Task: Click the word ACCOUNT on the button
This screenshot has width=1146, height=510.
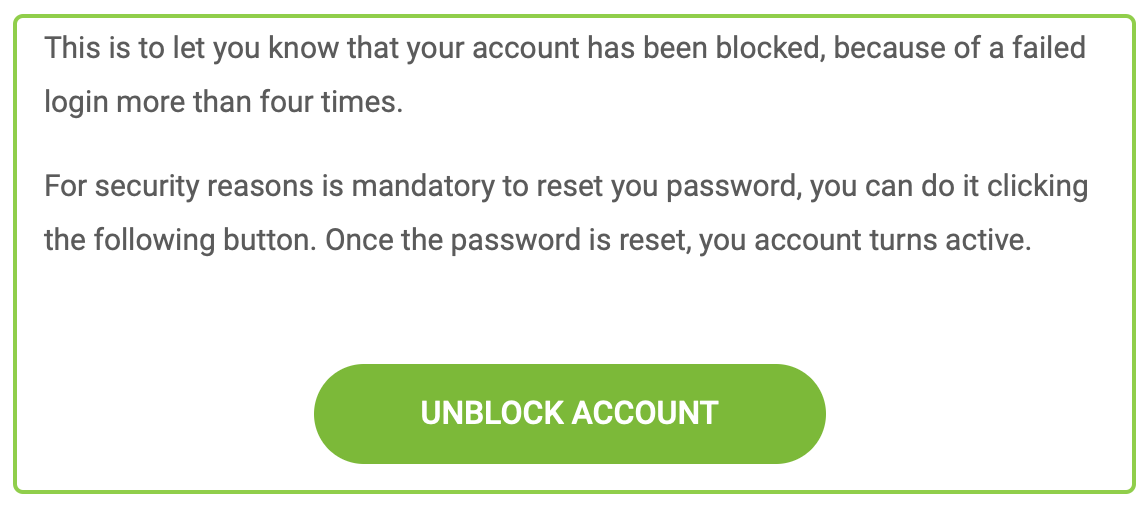Action: click(x=645, y=414)
